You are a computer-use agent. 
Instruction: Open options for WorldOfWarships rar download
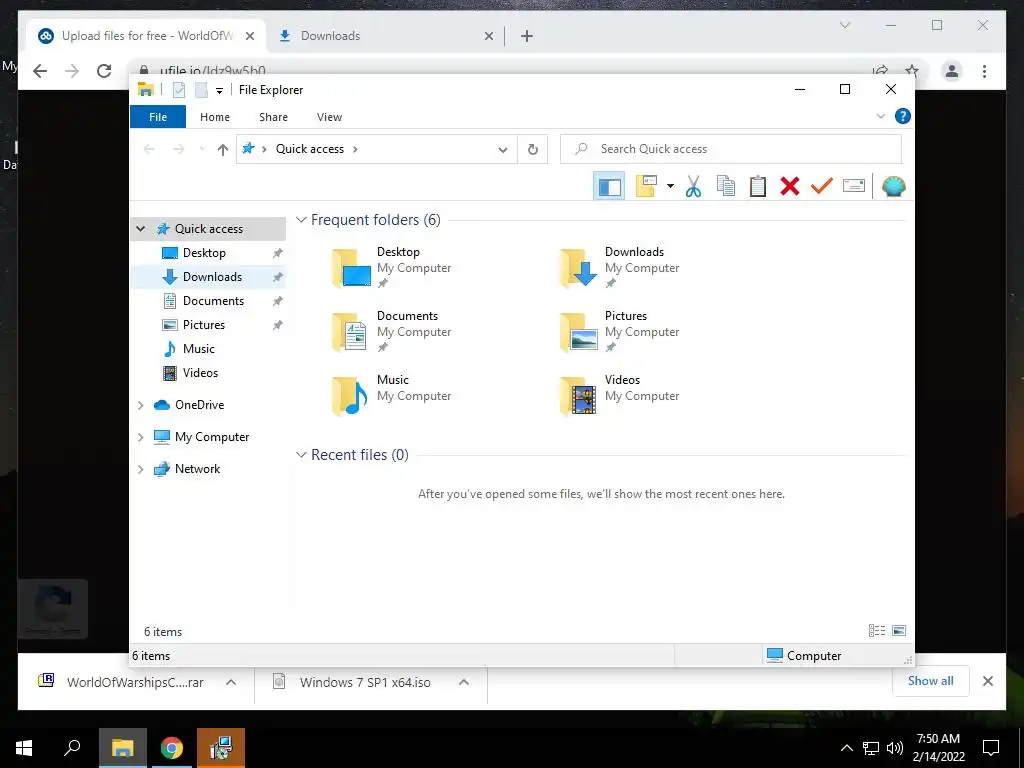coord(231,682)
